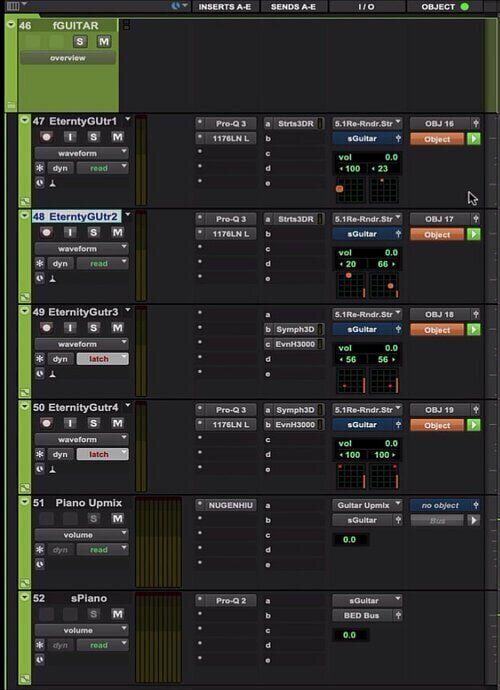Open the timebase clock icon on Piano Upmix
Image resolution: width=500 pixels, height=690 pixels.
pyautogui.click(x=40, y=565)
